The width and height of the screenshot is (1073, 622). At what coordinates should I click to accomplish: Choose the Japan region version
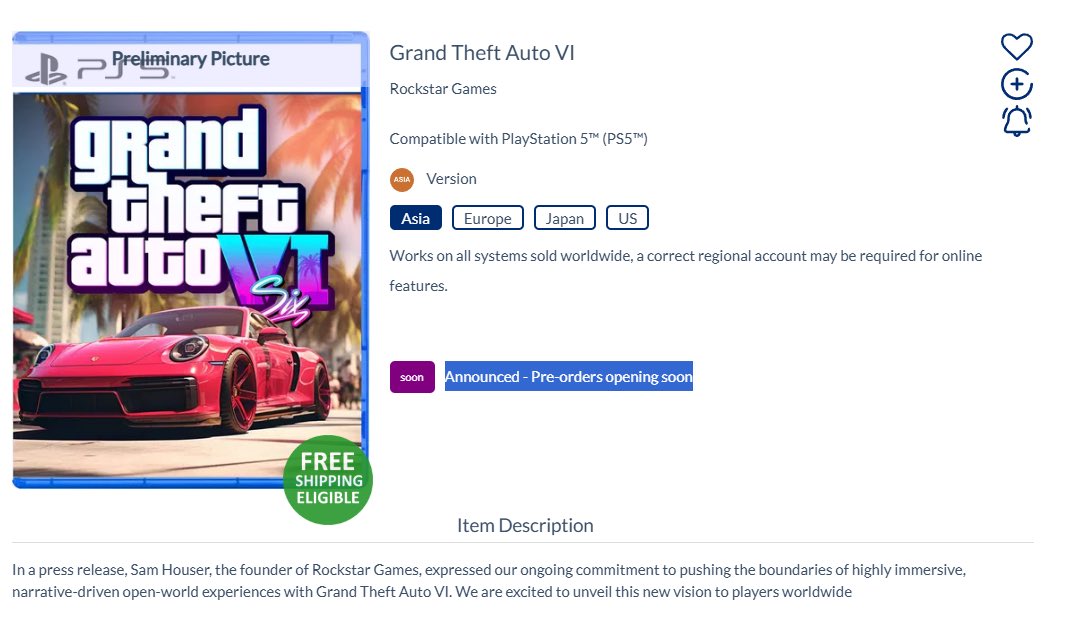564,218
